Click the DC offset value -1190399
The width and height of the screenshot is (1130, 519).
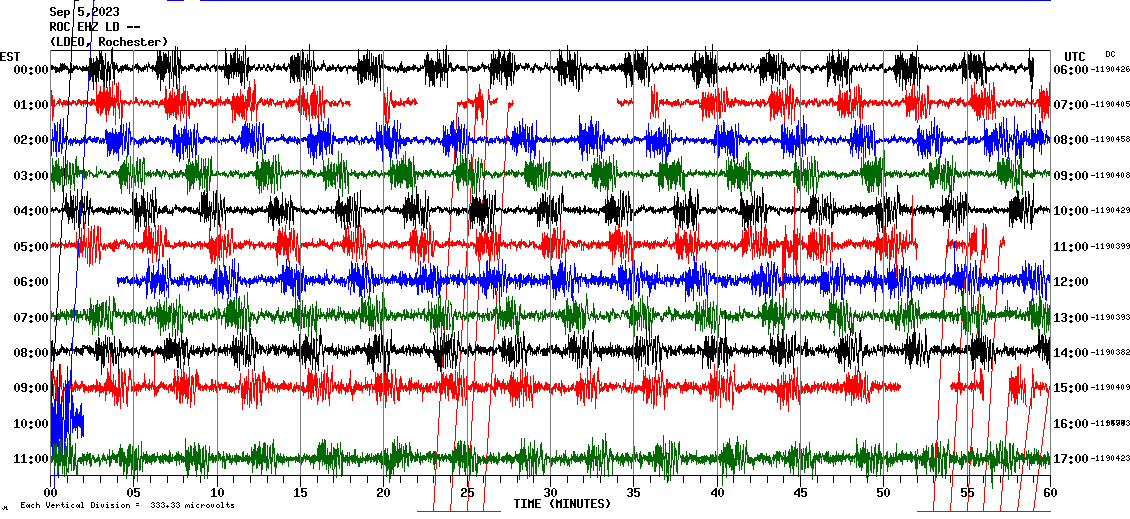[1109, 246]
